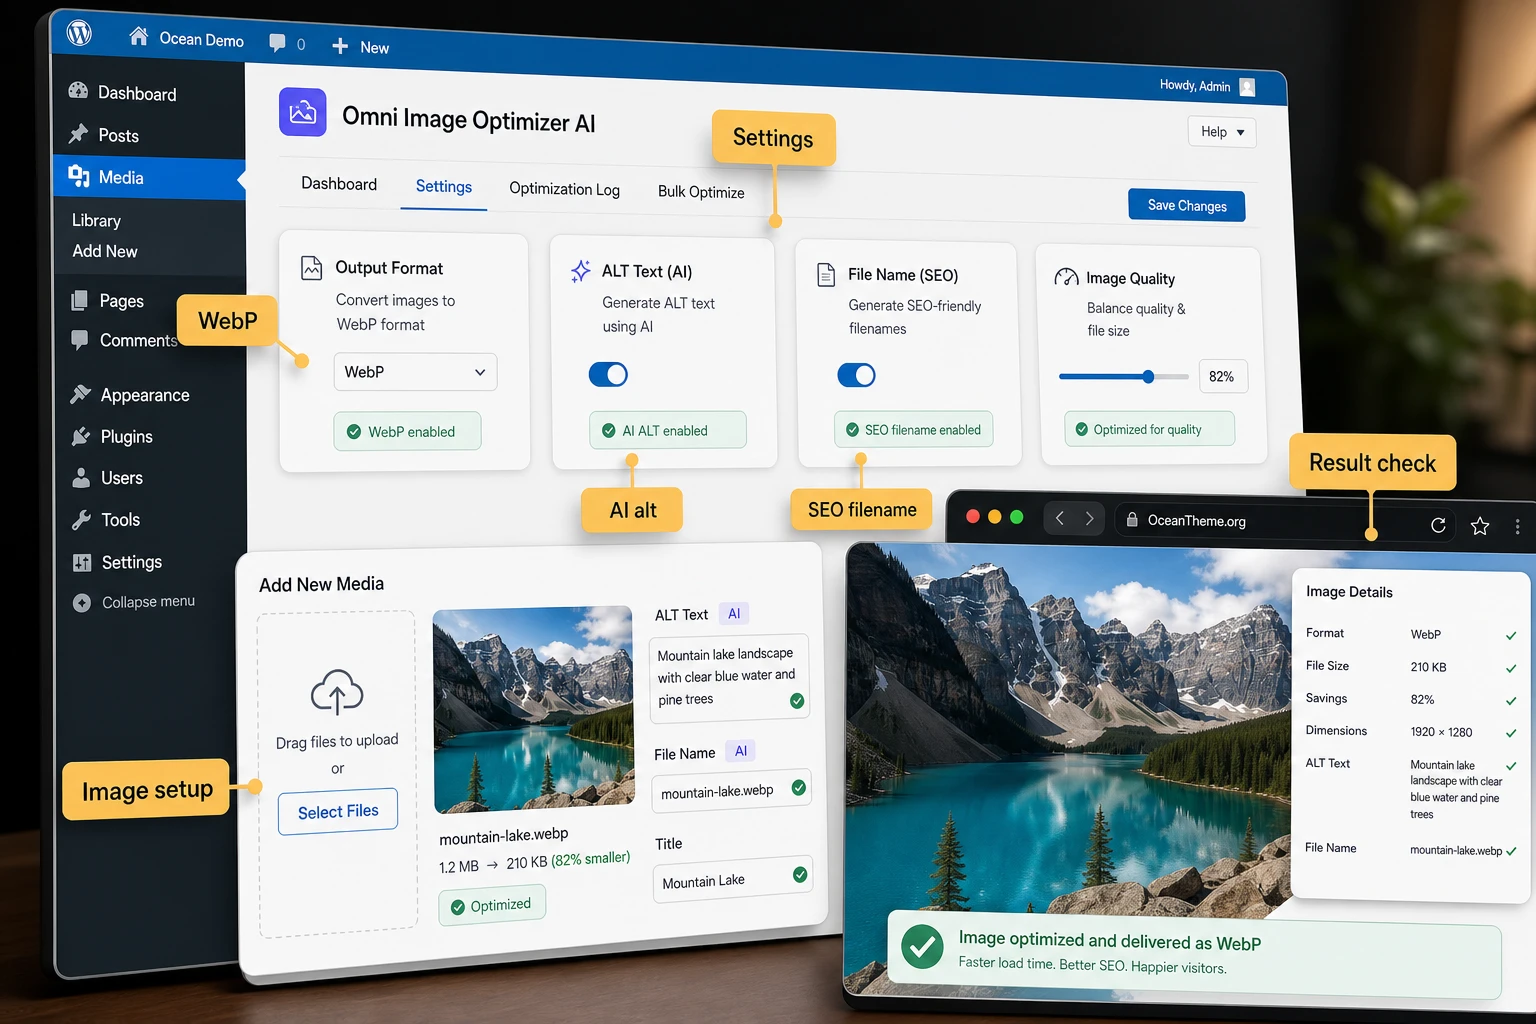Viewport: 1536px width, 1024px height.
Task: Toggle the ALT Text (AI) switch
Action: (x=608, y=374)
